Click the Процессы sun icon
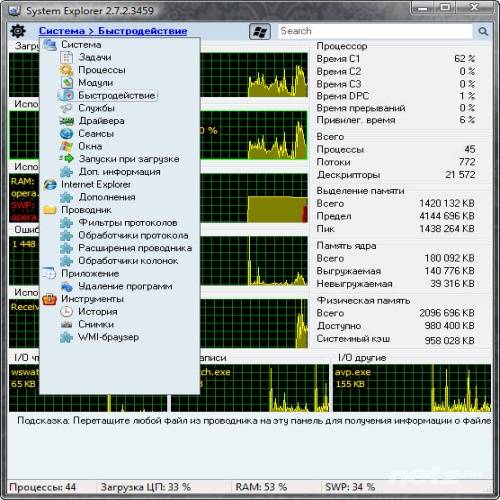The height and width of the screenshot is (500, 500). click(x=66, y=70)
